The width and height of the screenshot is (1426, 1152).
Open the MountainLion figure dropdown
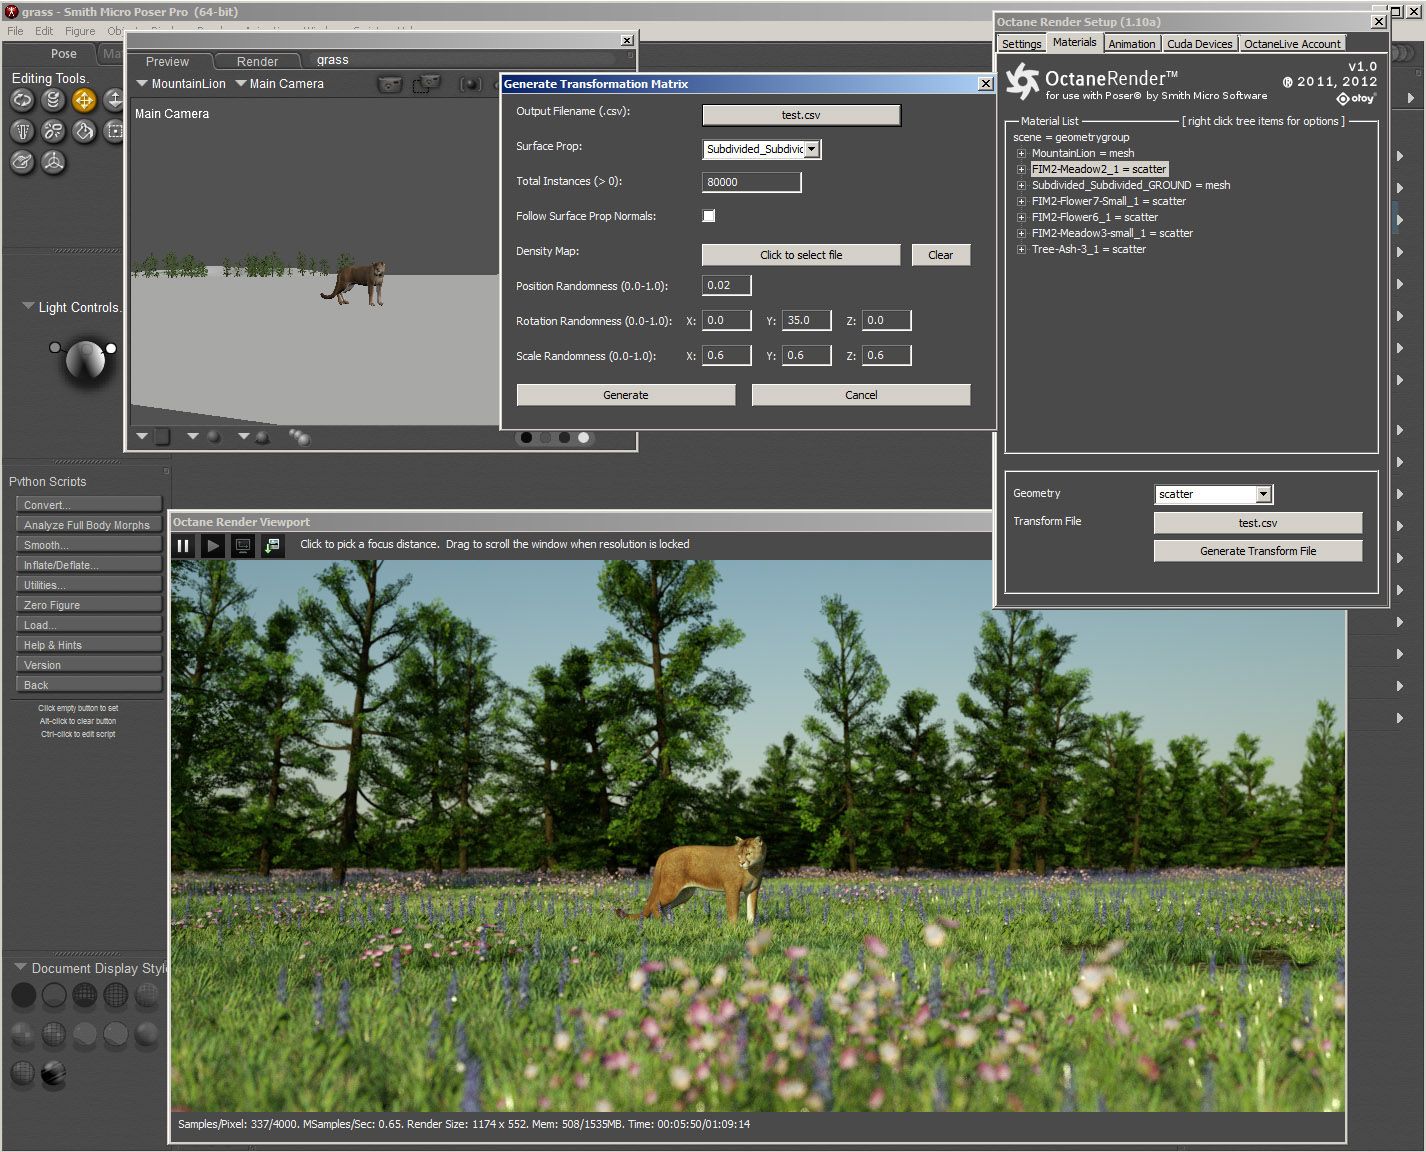pos(181,84)
